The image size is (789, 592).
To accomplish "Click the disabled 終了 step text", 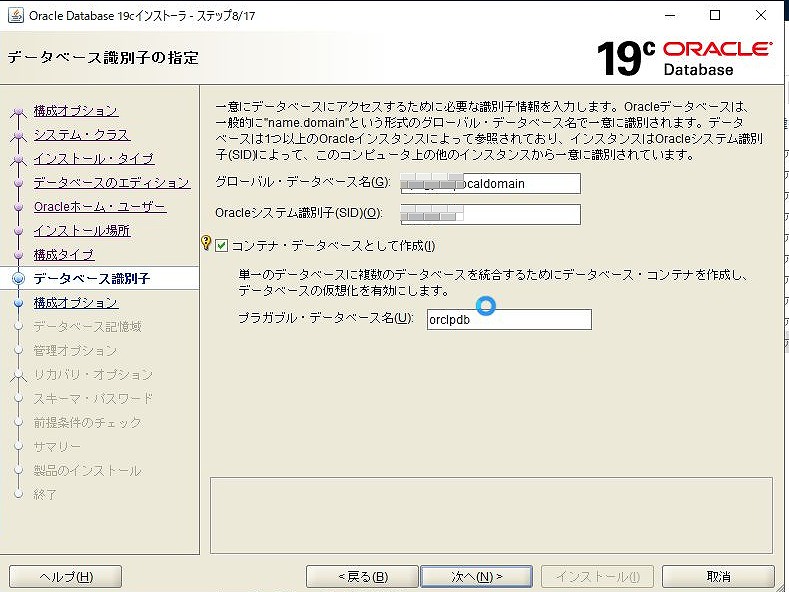I will 45,494.
